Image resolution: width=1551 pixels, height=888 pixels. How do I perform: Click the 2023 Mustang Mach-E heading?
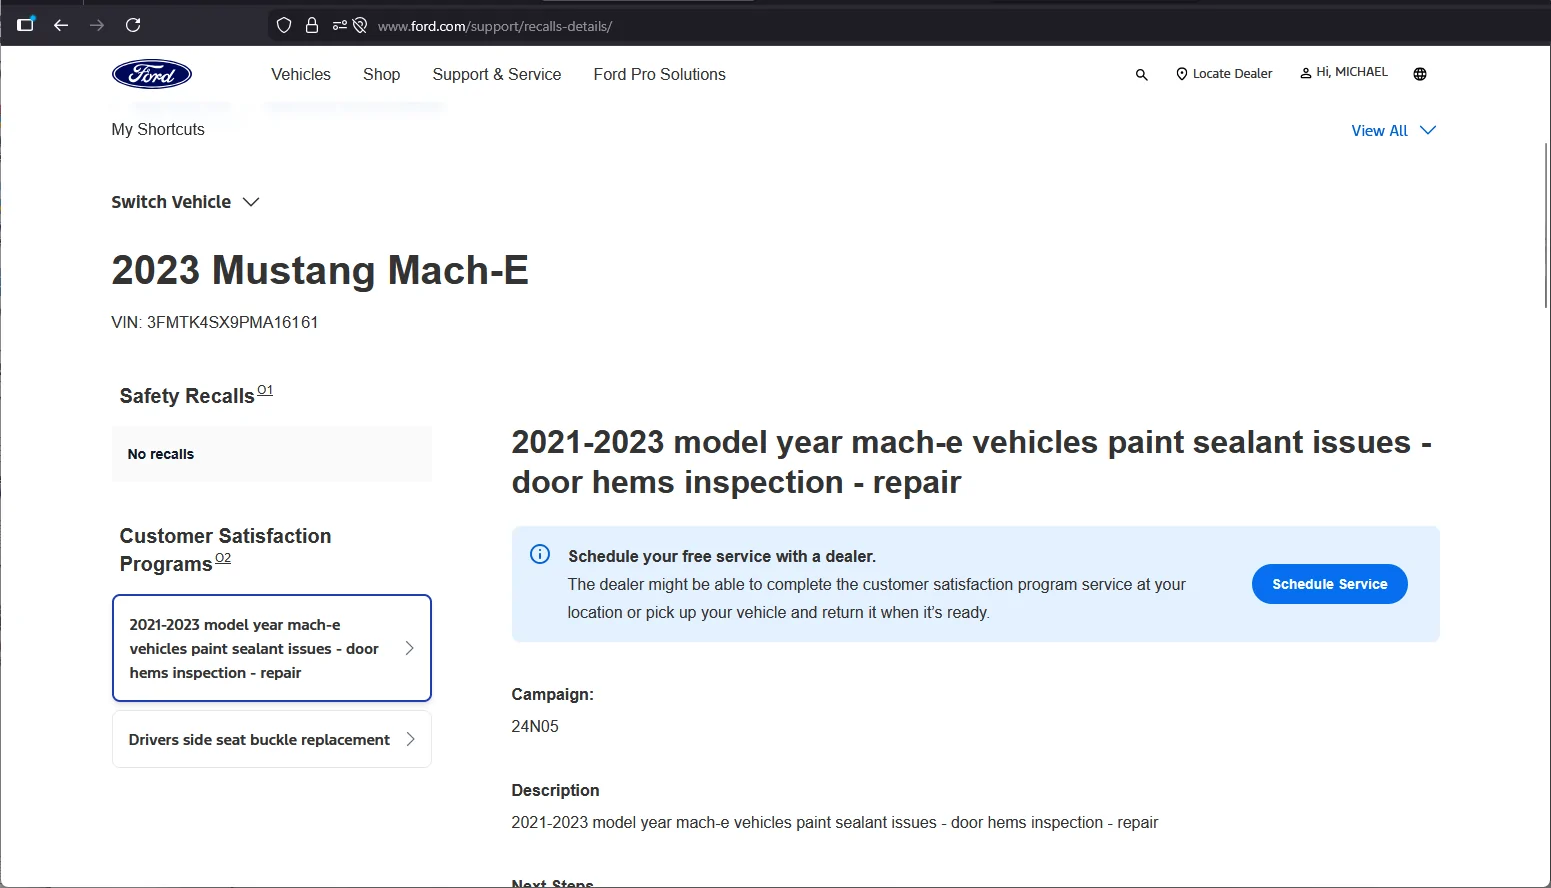[320, 270]
